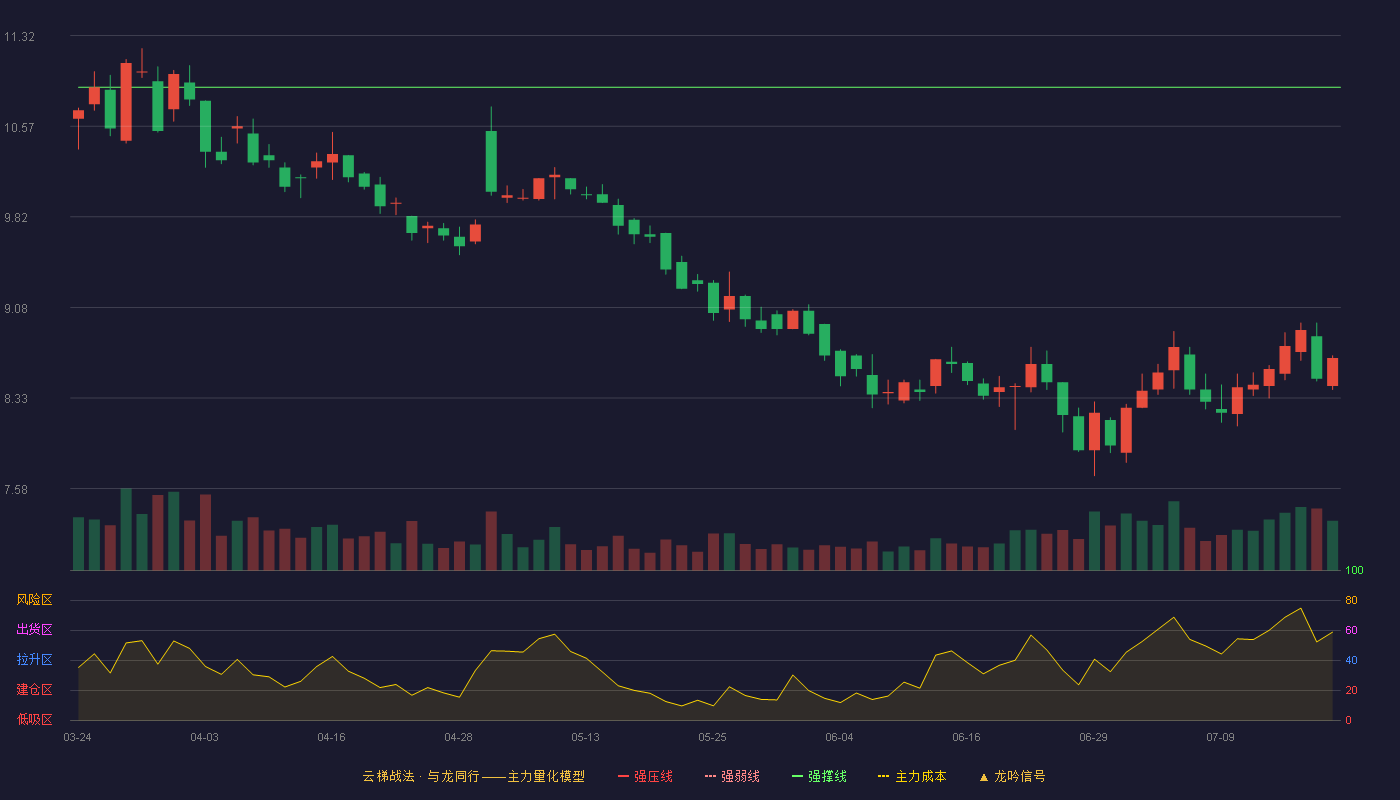This screenshot has height=800, width=1400.
Task: Click the first candlestick above 03-24
Action: [x=78, y=115]
